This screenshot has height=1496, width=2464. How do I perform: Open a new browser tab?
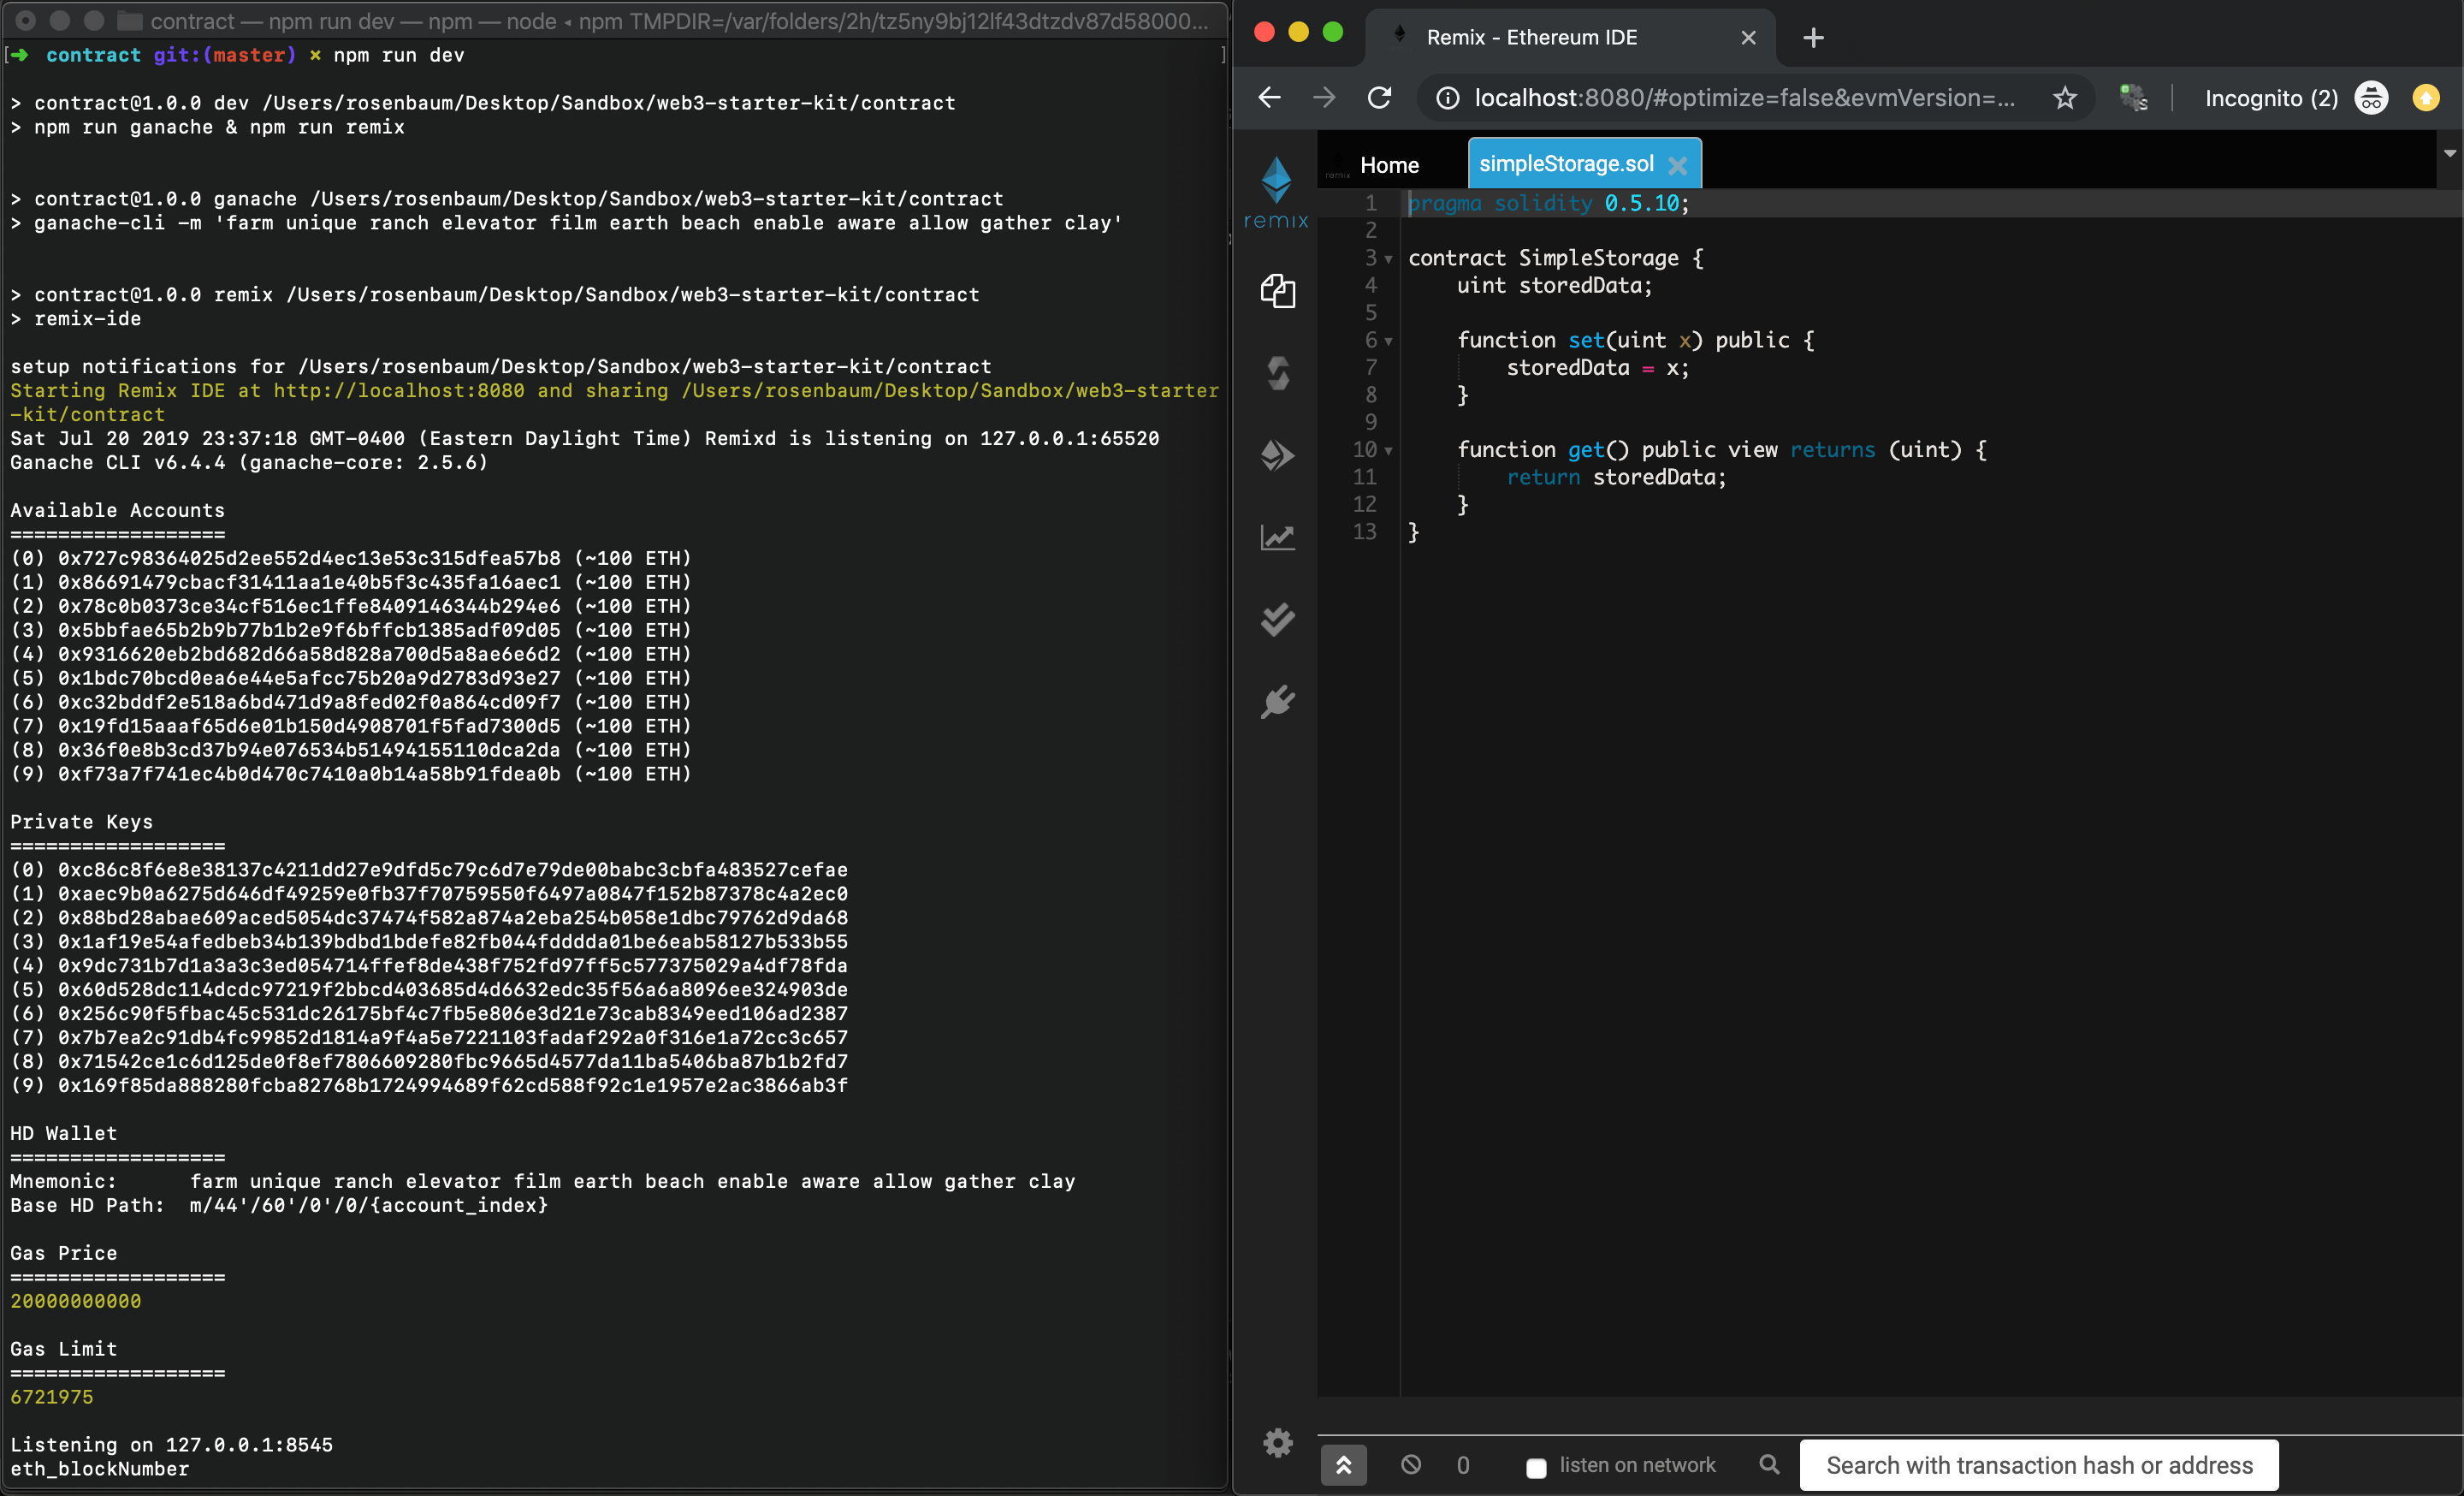1813,38
